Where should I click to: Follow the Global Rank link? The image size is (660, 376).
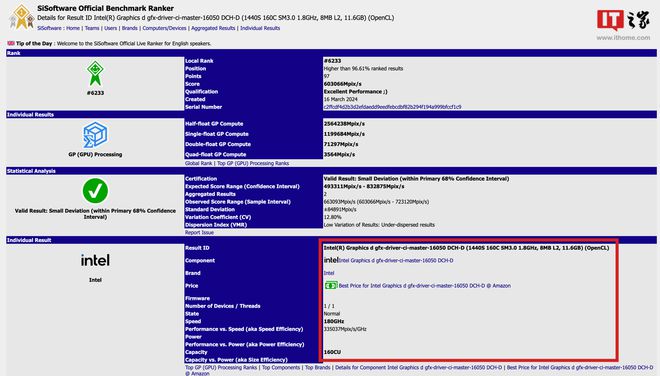pos(199,163)
